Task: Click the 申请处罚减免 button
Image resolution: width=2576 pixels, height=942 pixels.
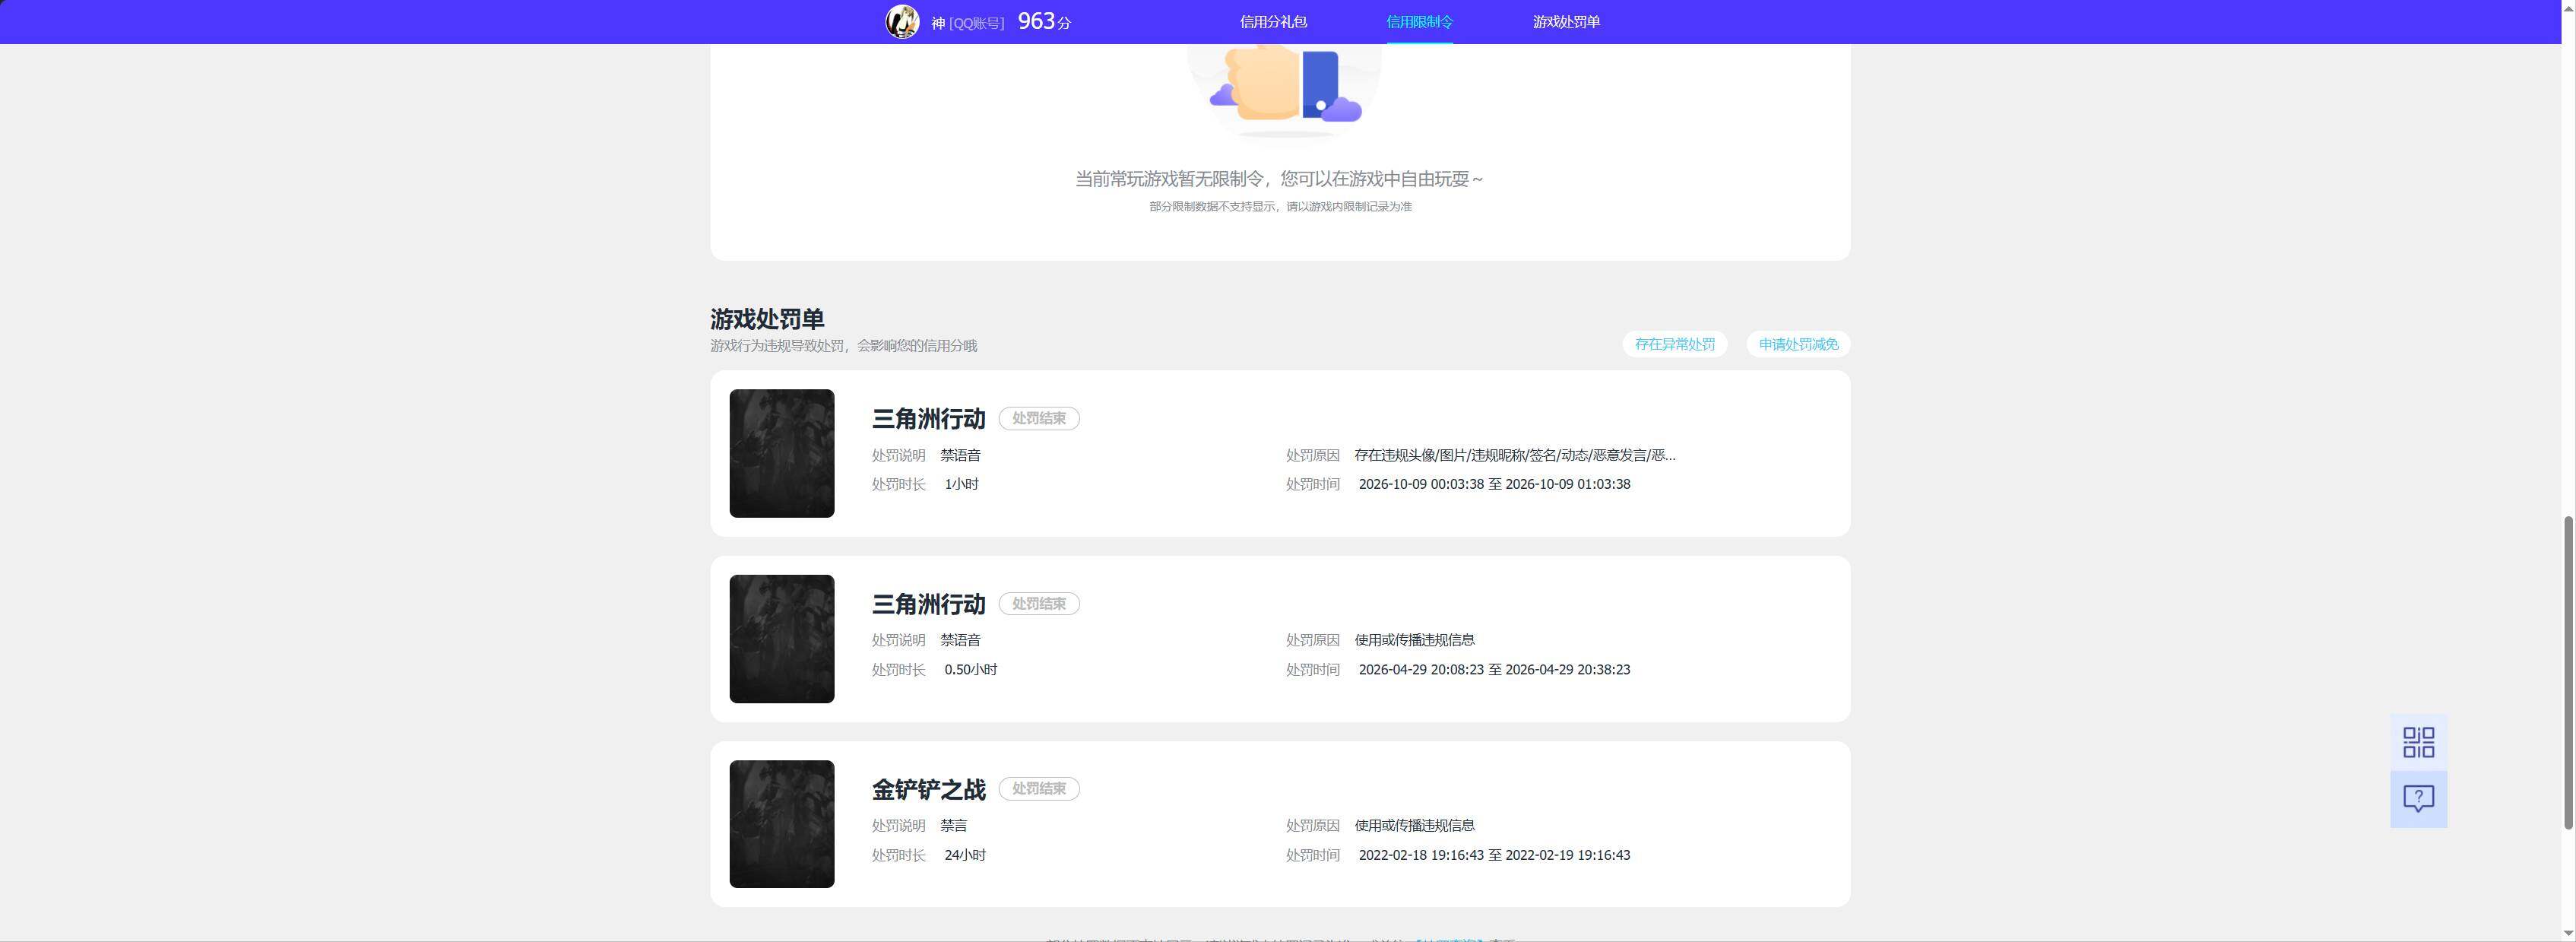Action: pyautogui.click(x=1798, y=344)
